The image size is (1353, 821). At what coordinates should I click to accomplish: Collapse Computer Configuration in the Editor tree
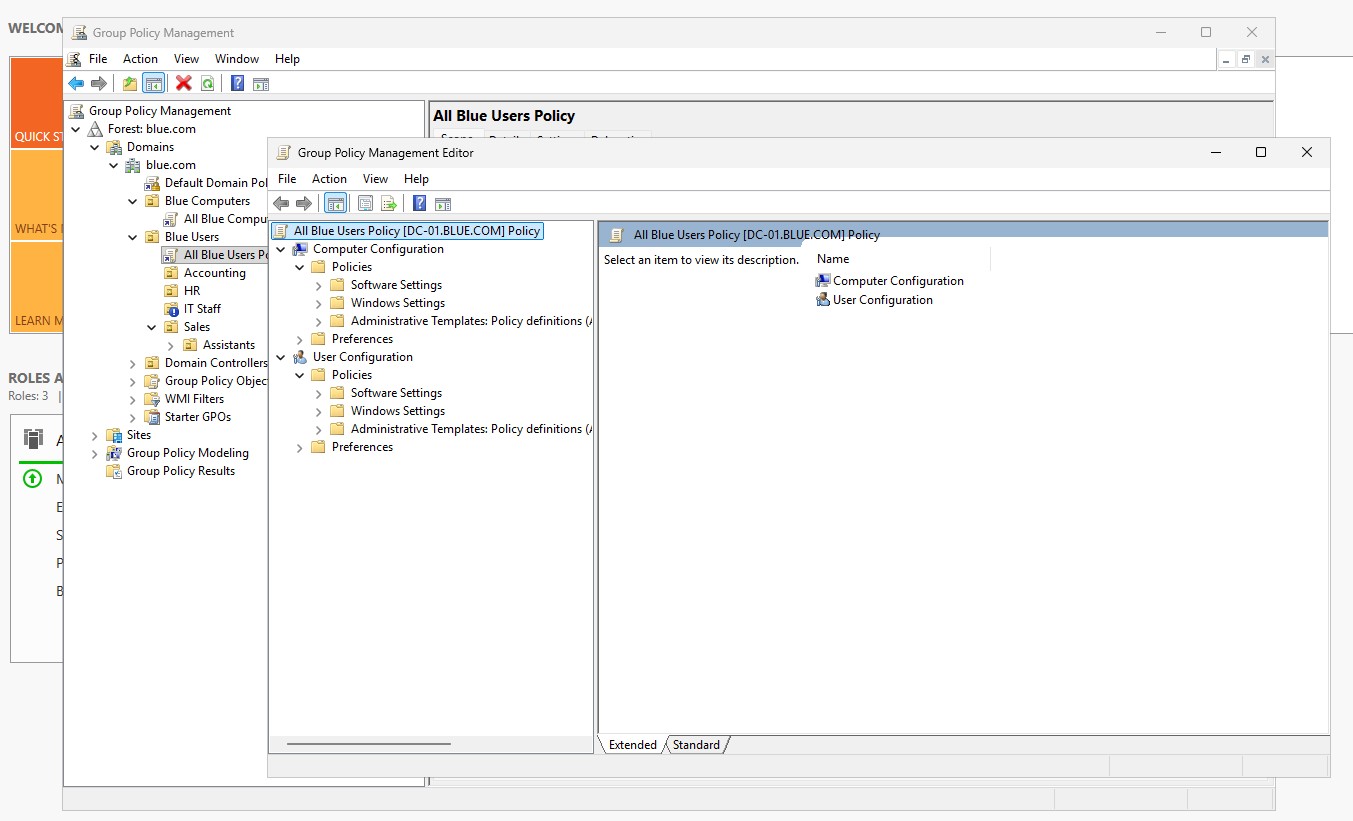coord(280,249)
